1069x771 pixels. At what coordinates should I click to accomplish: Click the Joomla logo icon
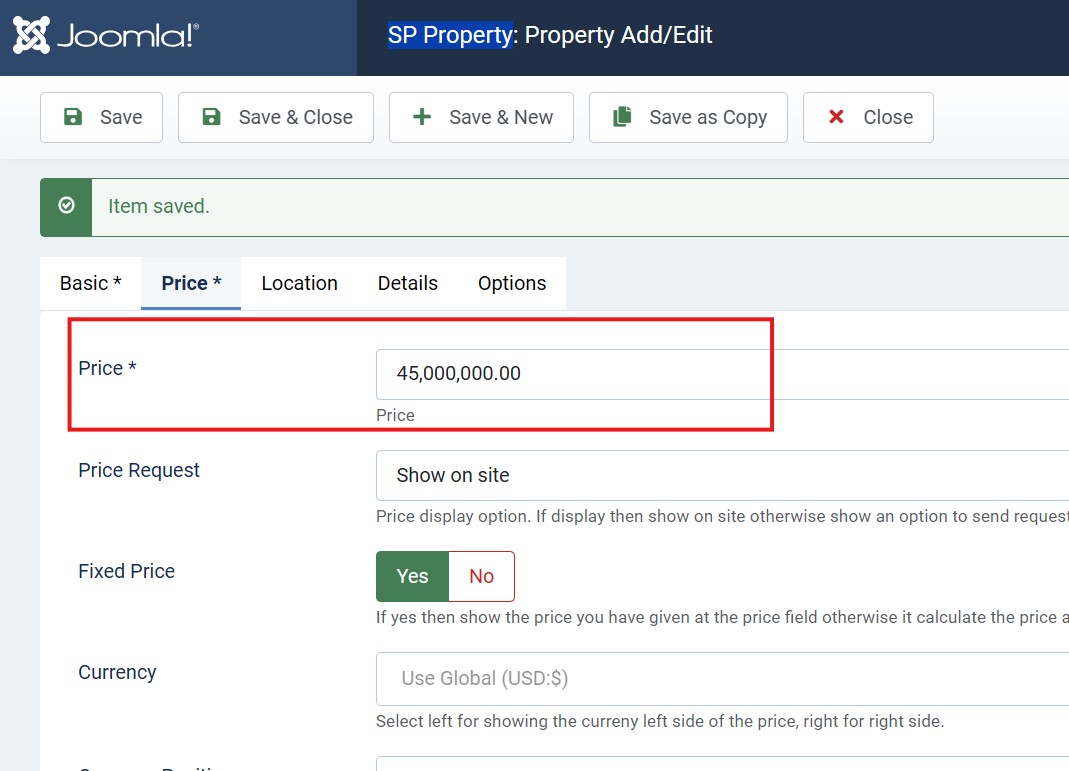click(31, 36)
